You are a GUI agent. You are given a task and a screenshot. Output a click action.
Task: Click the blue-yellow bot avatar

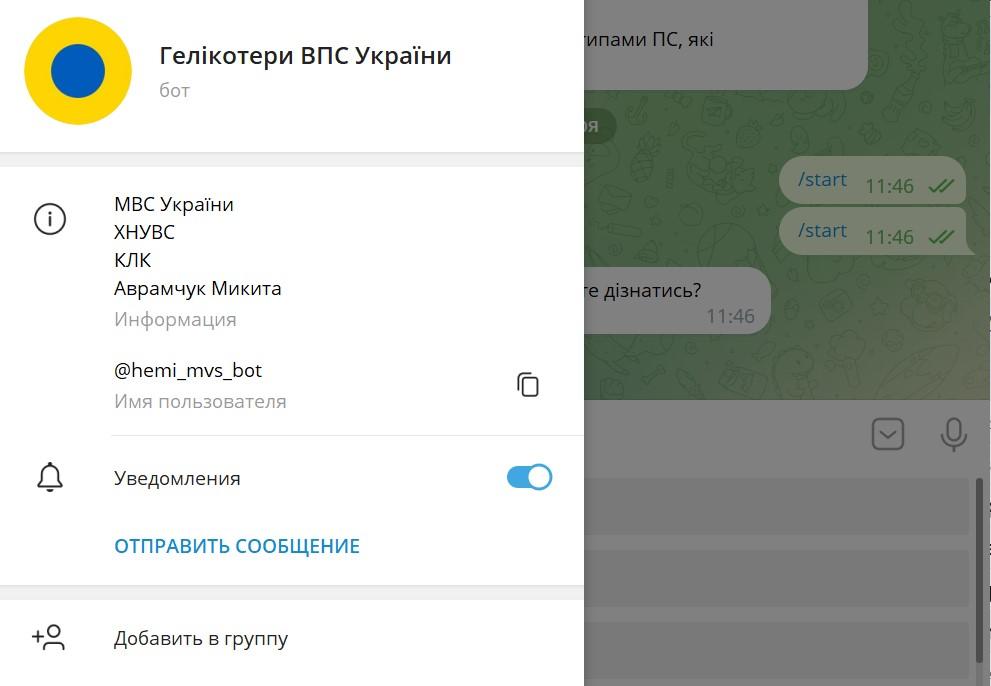[78, 71]
